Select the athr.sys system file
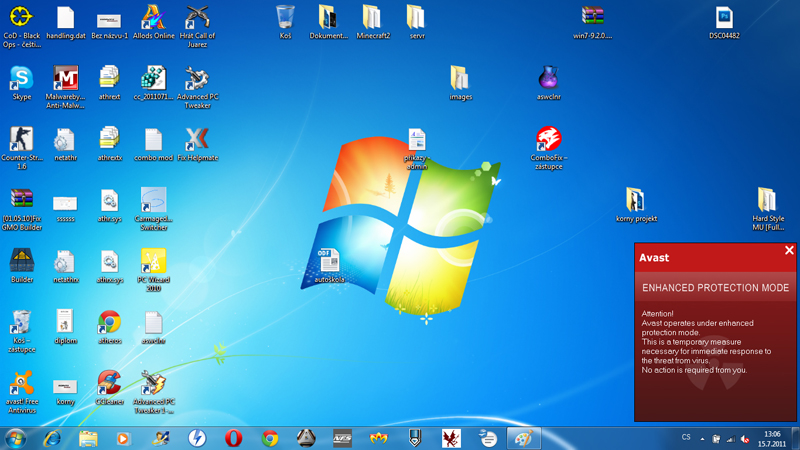 (109, 200)
